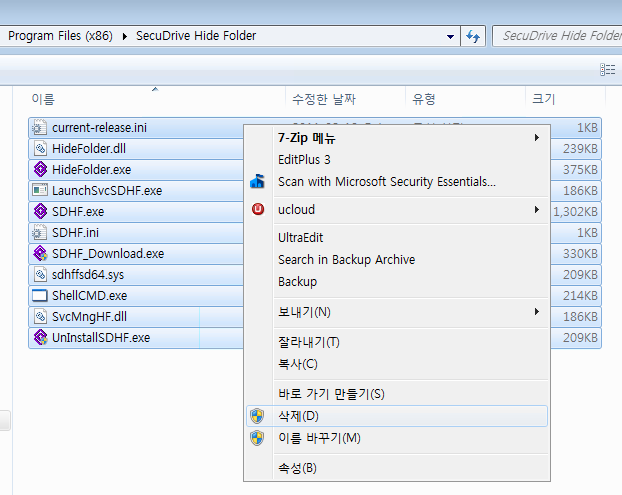622x495 pixels.
Task: Open the 보내기(N) menu entry
Action: point(397,312)
